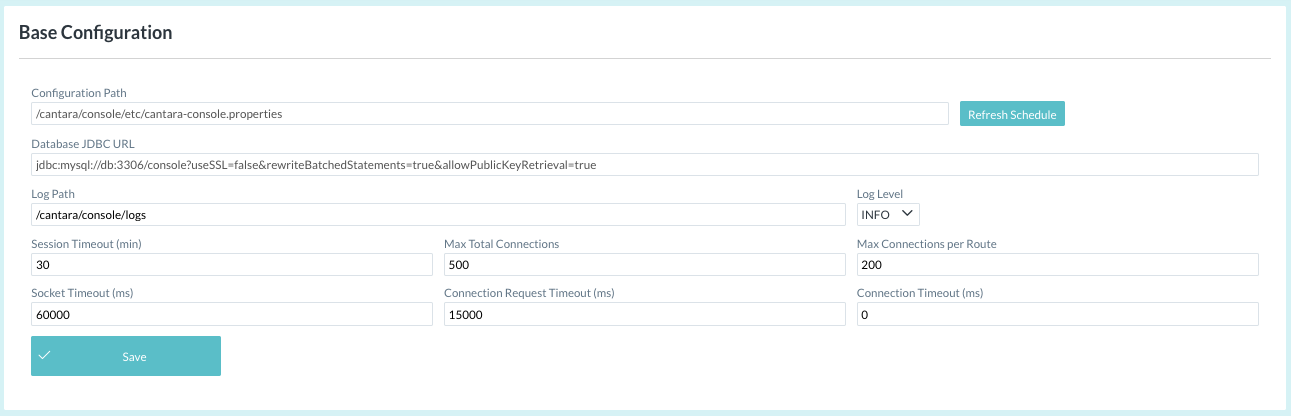Click the Base Configuration heading

[96, 32]
